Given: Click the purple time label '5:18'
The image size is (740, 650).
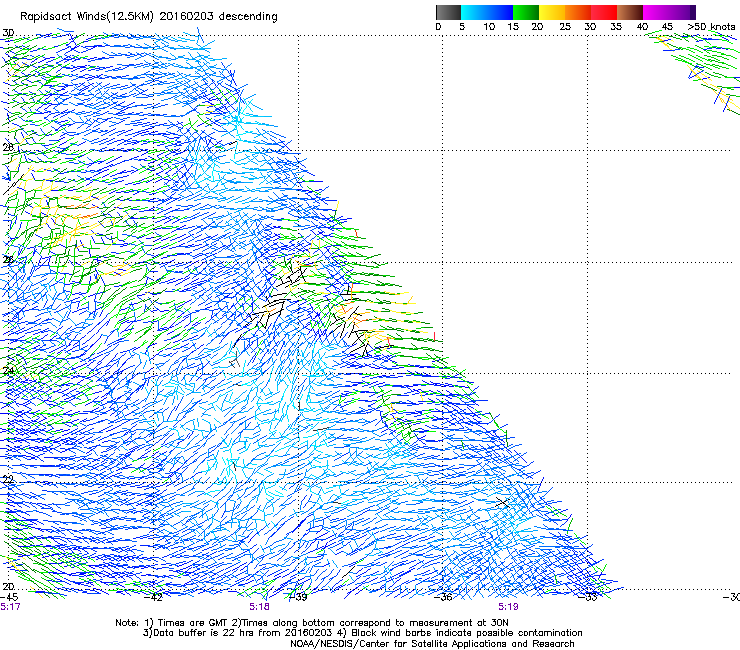Looking at the screenshot, I should pyautogui.click(x=260, y=607).
